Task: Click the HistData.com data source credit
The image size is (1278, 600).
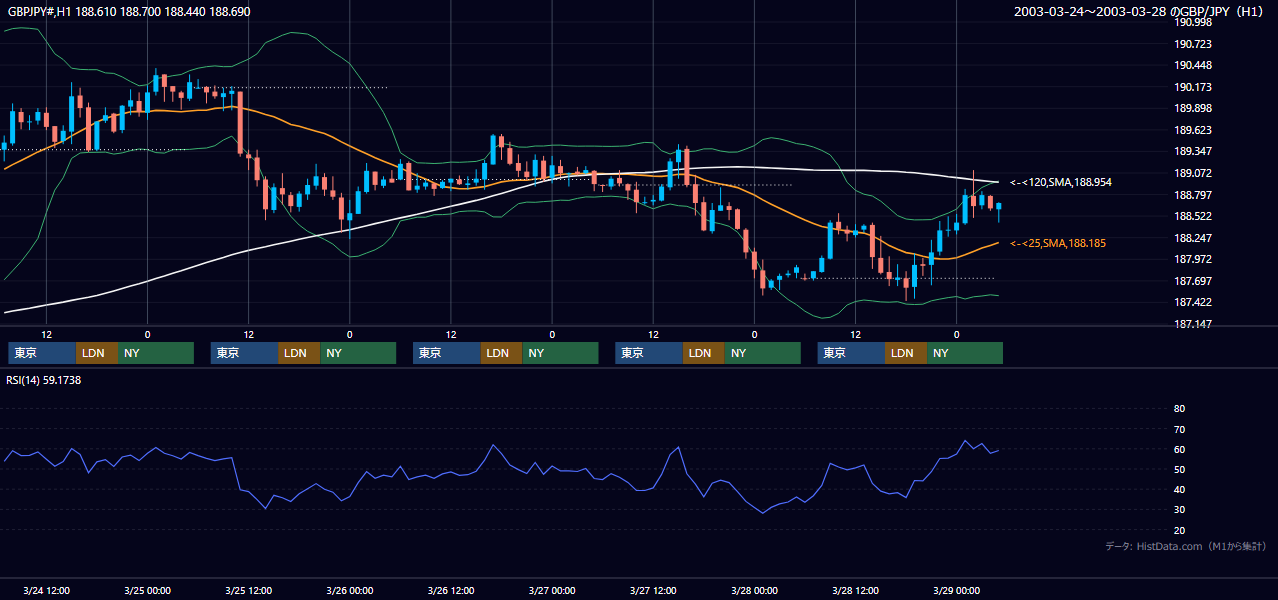Action: point(1186,546)
